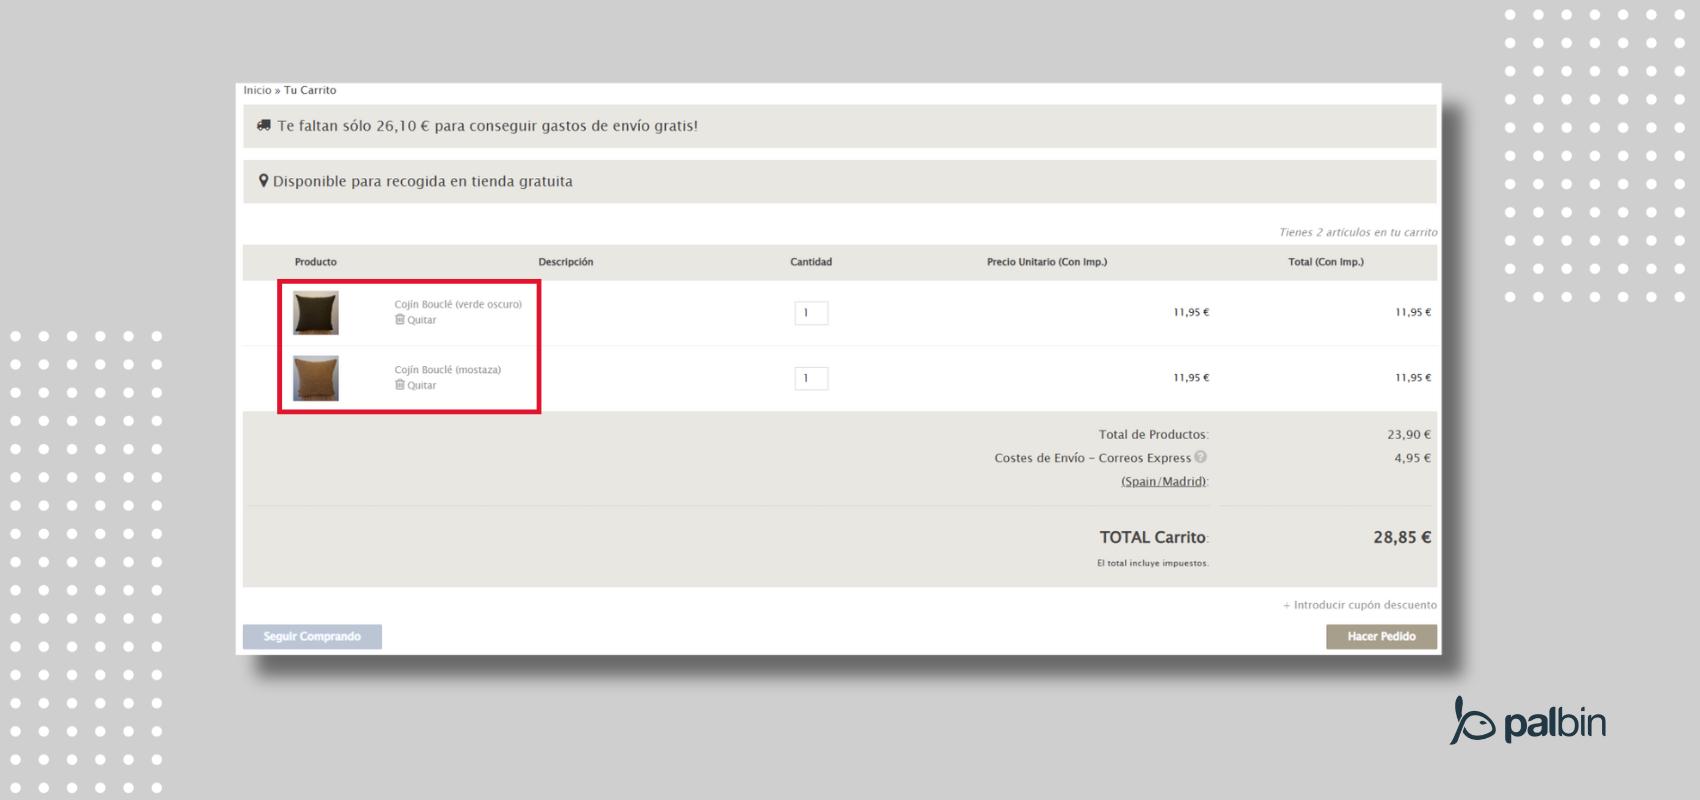Open the Cojín Bouclé (mostaza) product link
Image resolution: width=1700 pixels, height=800 pixels.
(x=448, y=369)
